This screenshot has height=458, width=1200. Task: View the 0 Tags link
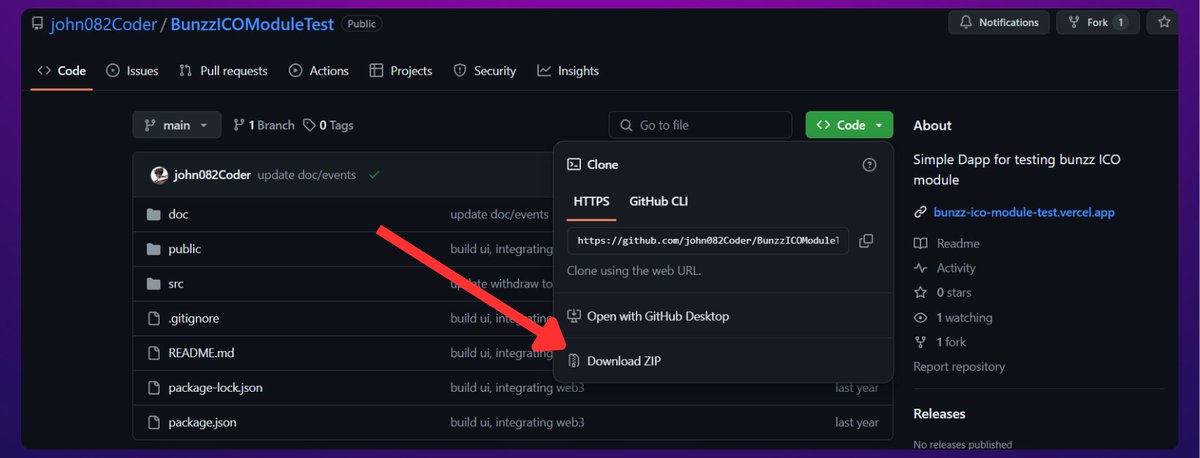(x=328, y=125)
